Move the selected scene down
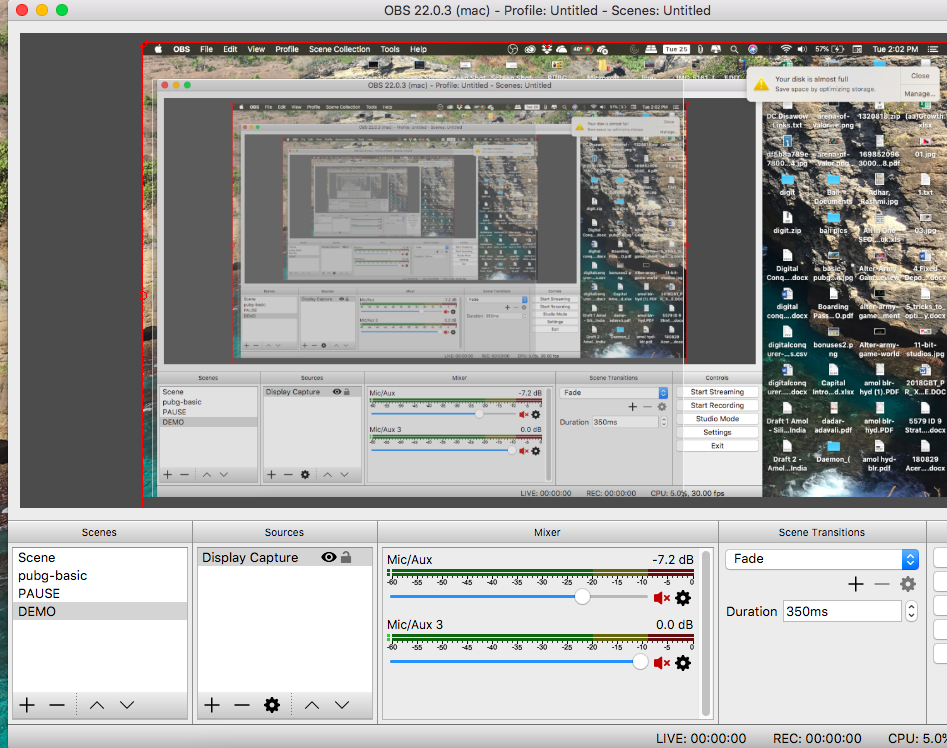 tap(127, 705)
